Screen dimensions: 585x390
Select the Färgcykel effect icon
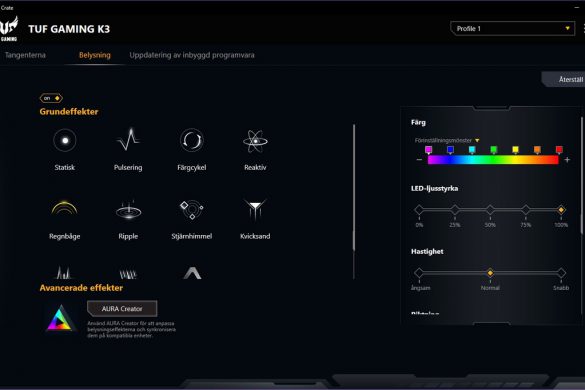click(191, 140)
